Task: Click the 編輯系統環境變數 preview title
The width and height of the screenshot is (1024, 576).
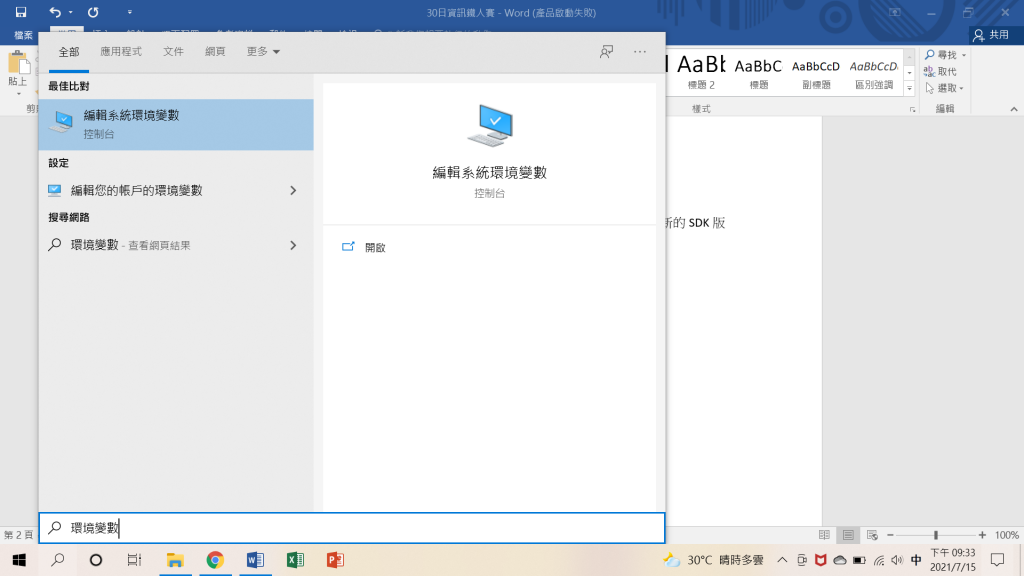Action: (490, 172)
